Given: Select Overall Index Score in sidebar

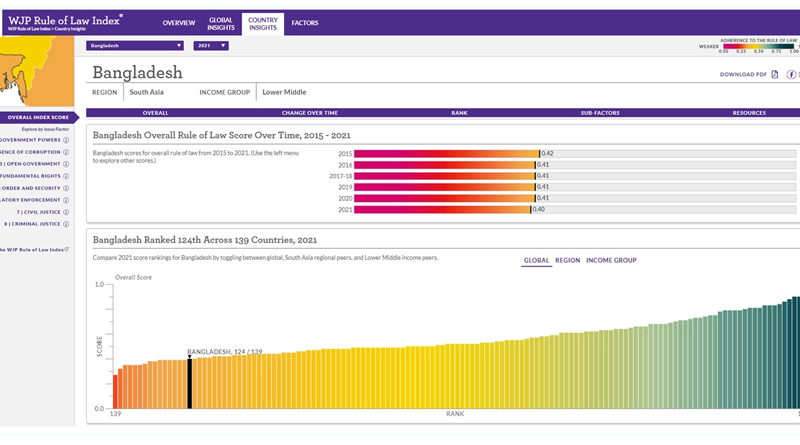Looking at the screenshot, I should pos(38,117).
